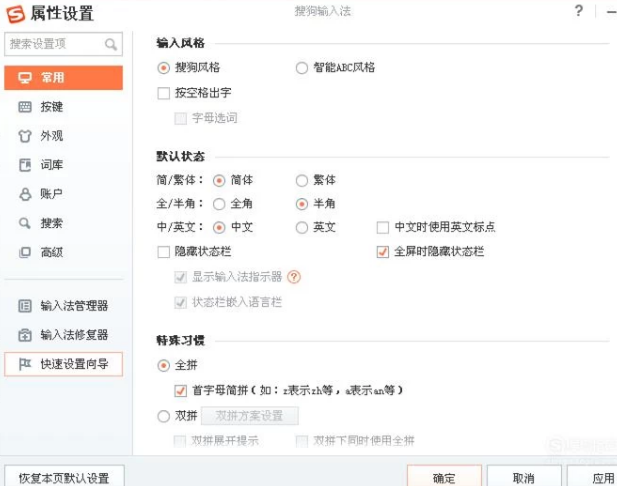Image resolution: width=617 pixels, height=486 pixels.
Task: Click the 搜狗输入法 title text
Action: (x=323, y=11)
